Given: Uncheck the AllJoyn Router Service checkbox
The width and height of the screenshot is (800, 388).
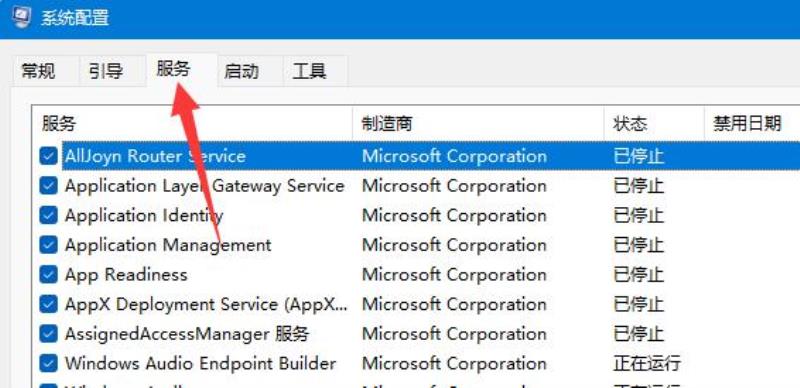Looking at the screenshot, I should coord(48,156).
